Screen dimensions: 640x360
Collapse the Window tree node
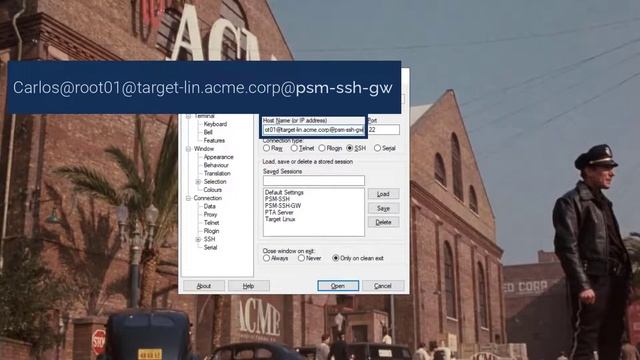(188, 149)
